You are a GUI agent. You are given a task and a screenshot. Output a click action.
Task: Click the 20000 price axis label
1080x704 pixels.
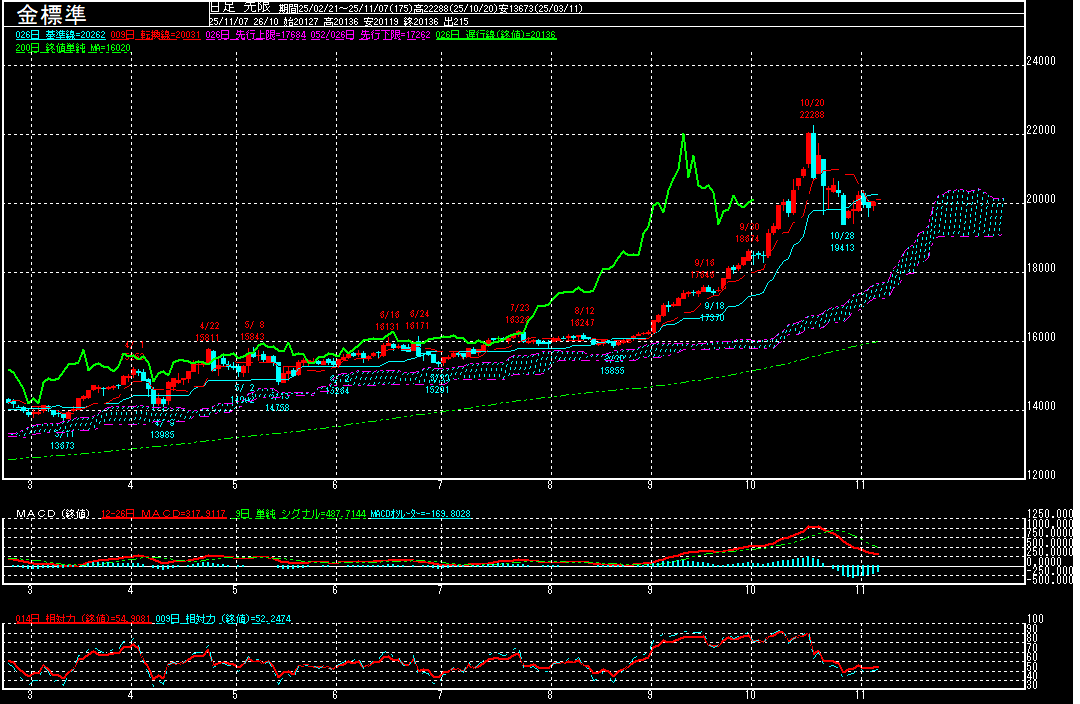click(1041, 199)
